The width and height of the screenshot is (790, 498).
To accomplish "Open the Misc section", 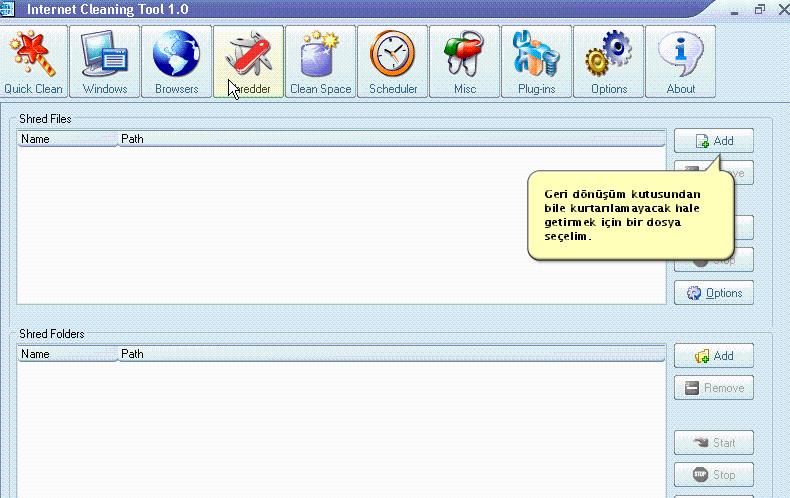I will (465, 61).
